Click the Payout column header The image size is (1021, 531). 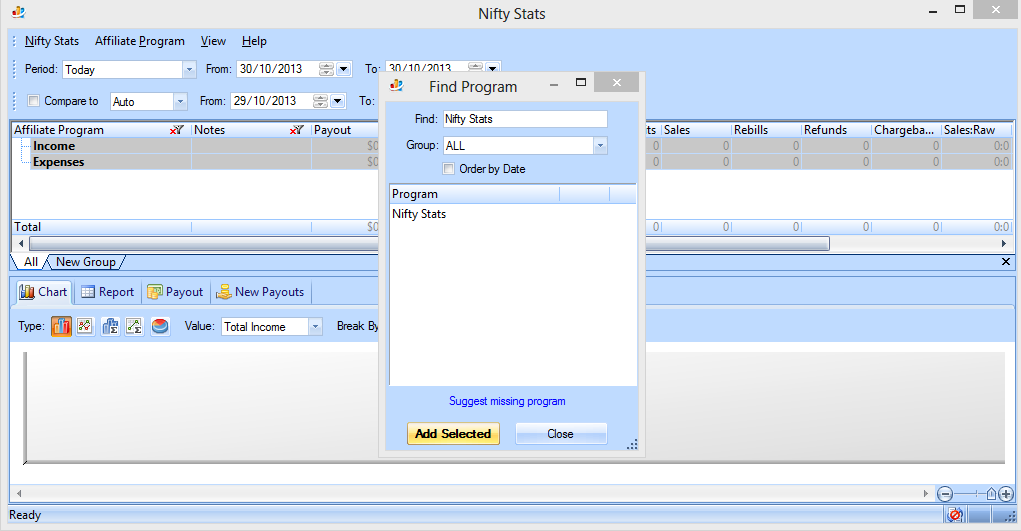(345, 130)
